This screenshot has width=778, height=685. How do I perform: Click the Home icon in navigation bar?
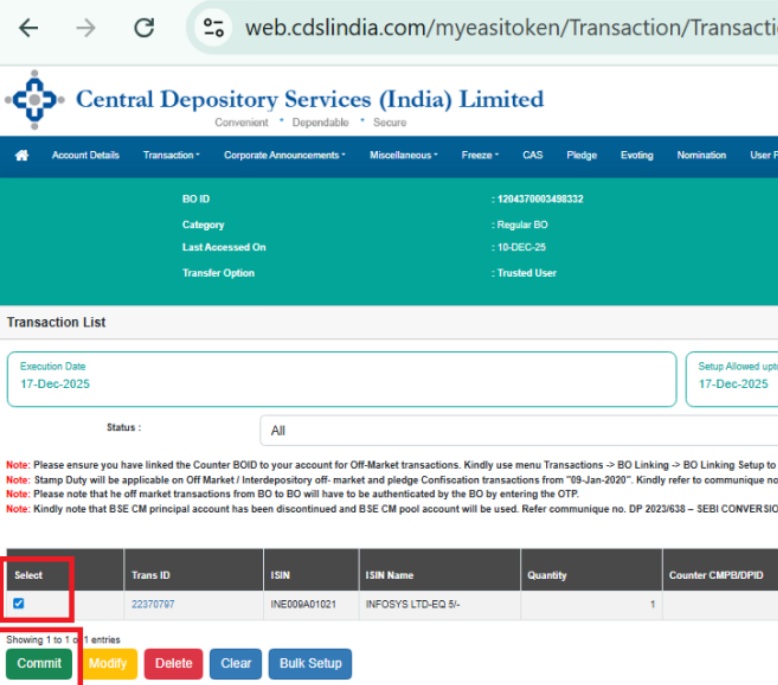pos(21,155)
